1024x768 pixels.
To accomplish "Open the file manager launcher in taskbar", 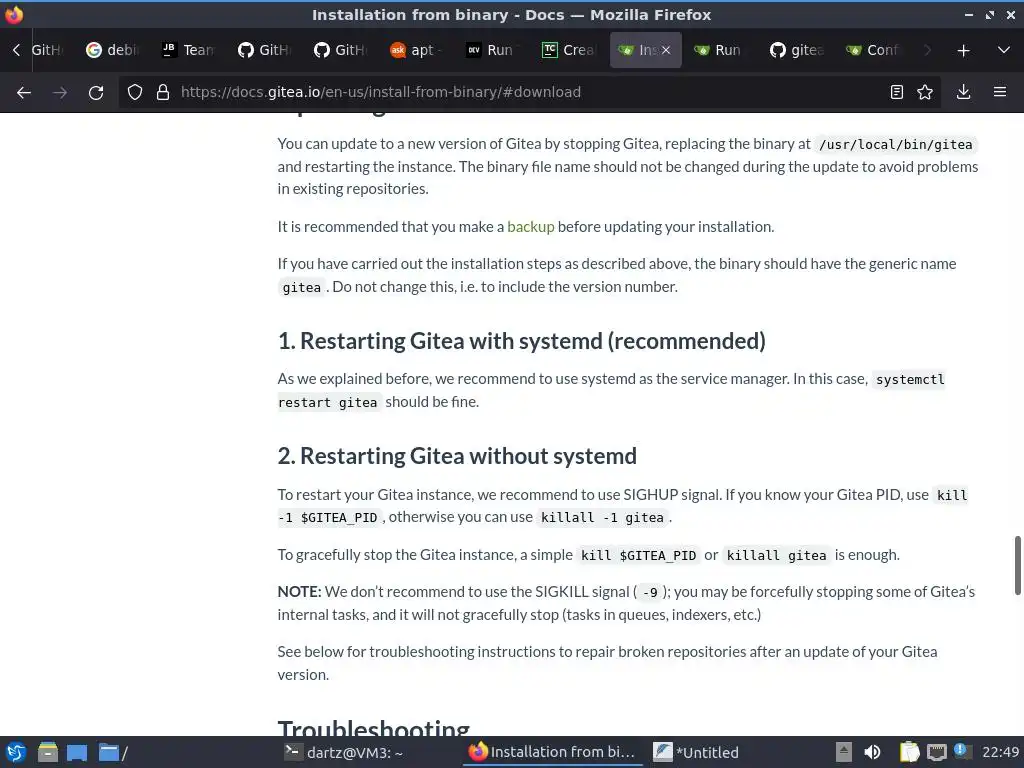I will point(48,752).
